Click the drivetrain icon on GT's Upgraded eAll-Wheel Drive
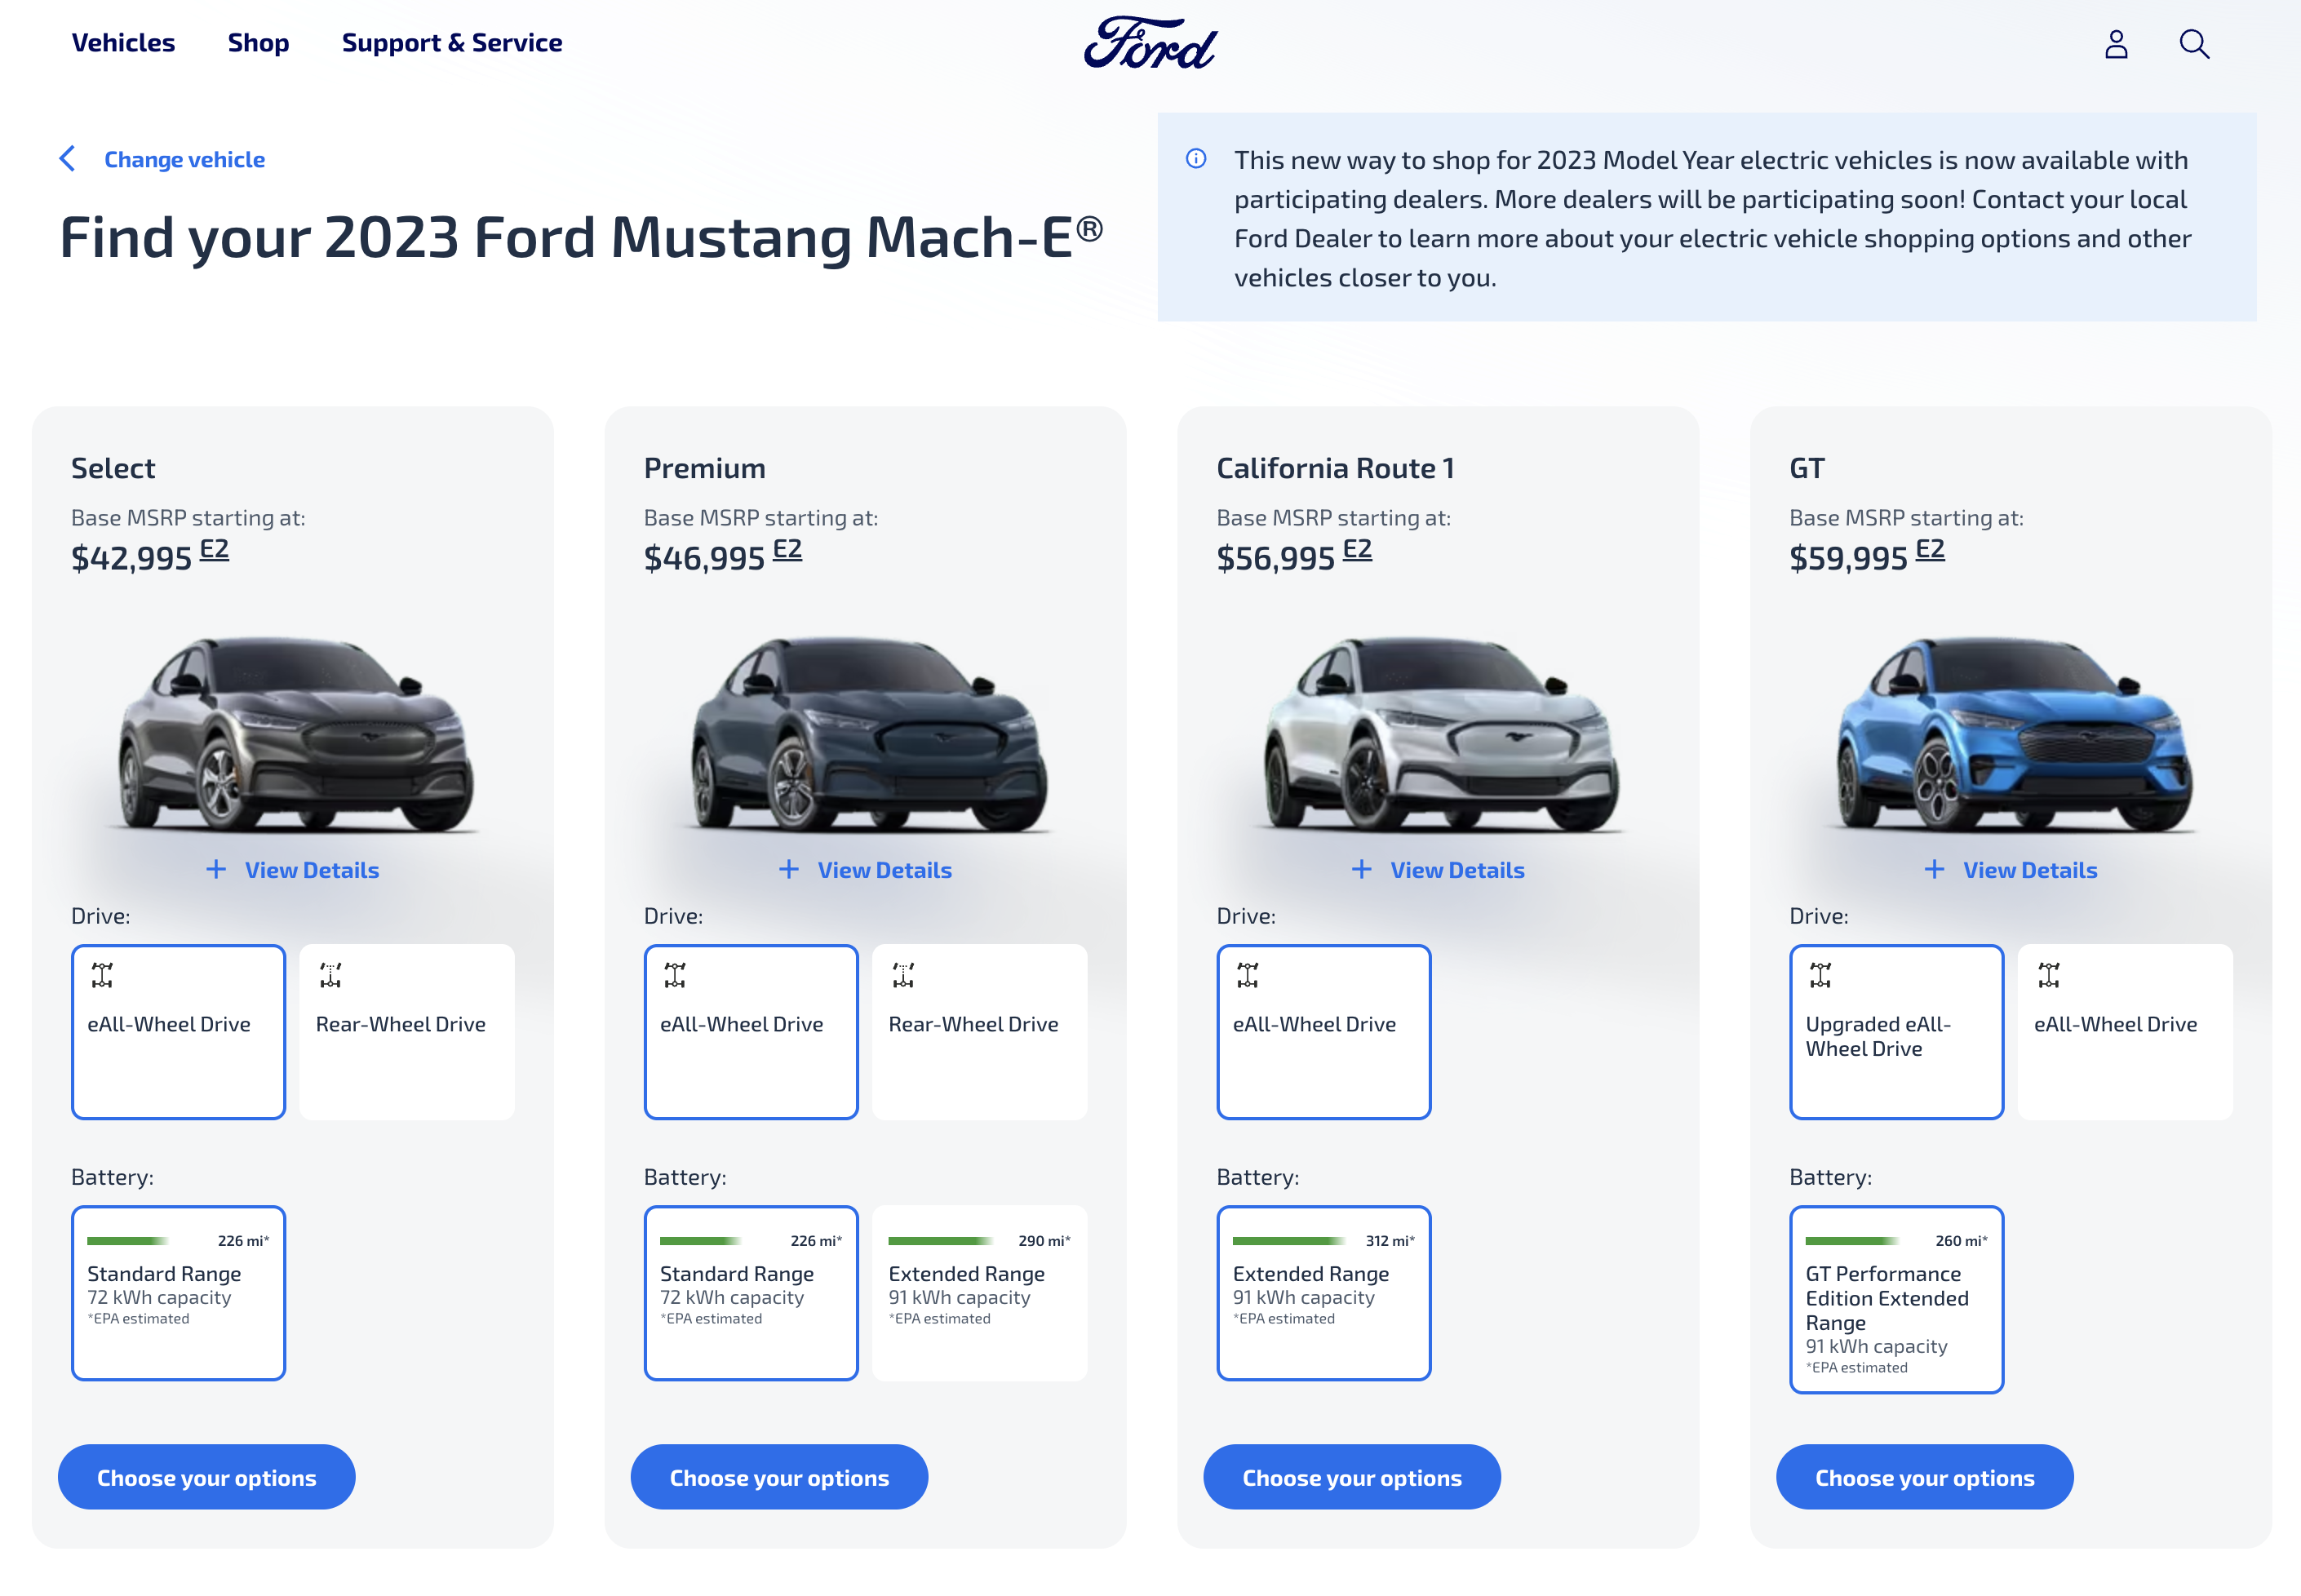2301x1596 pixels. (1821, 974)
